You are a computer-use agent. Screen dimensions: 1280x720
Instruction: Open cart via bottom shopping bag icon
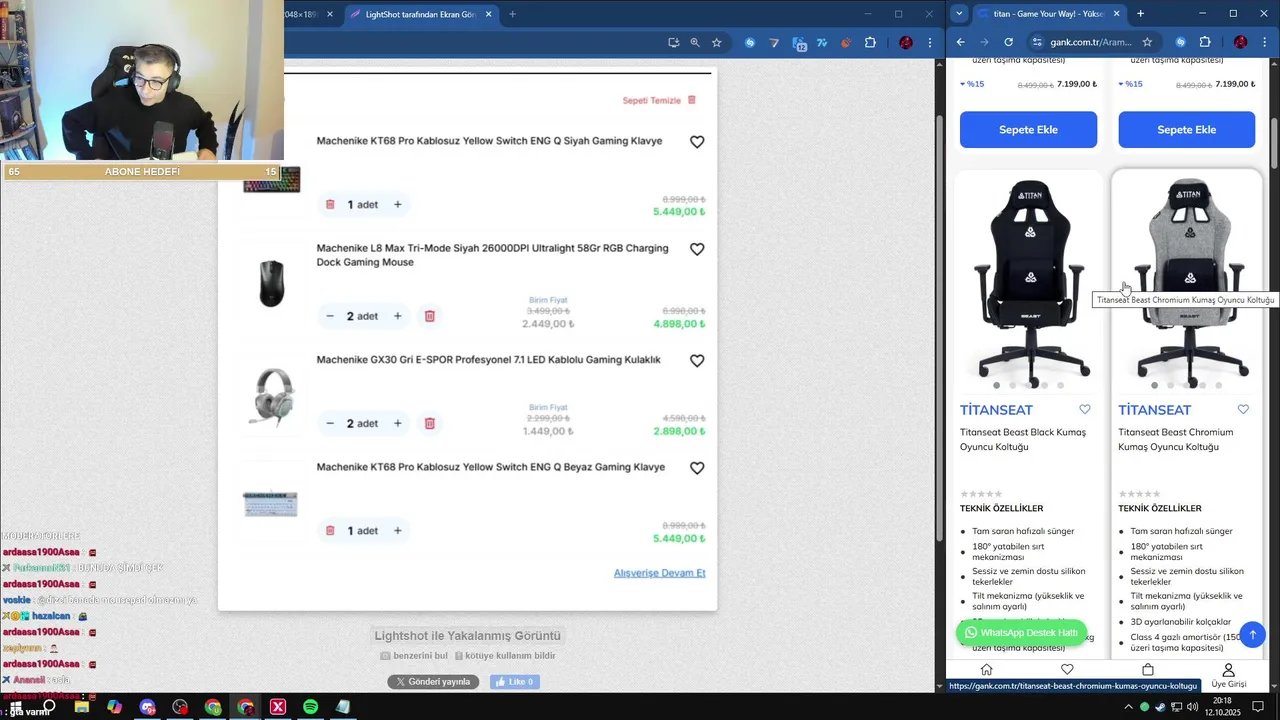[x=1148, y=670]
